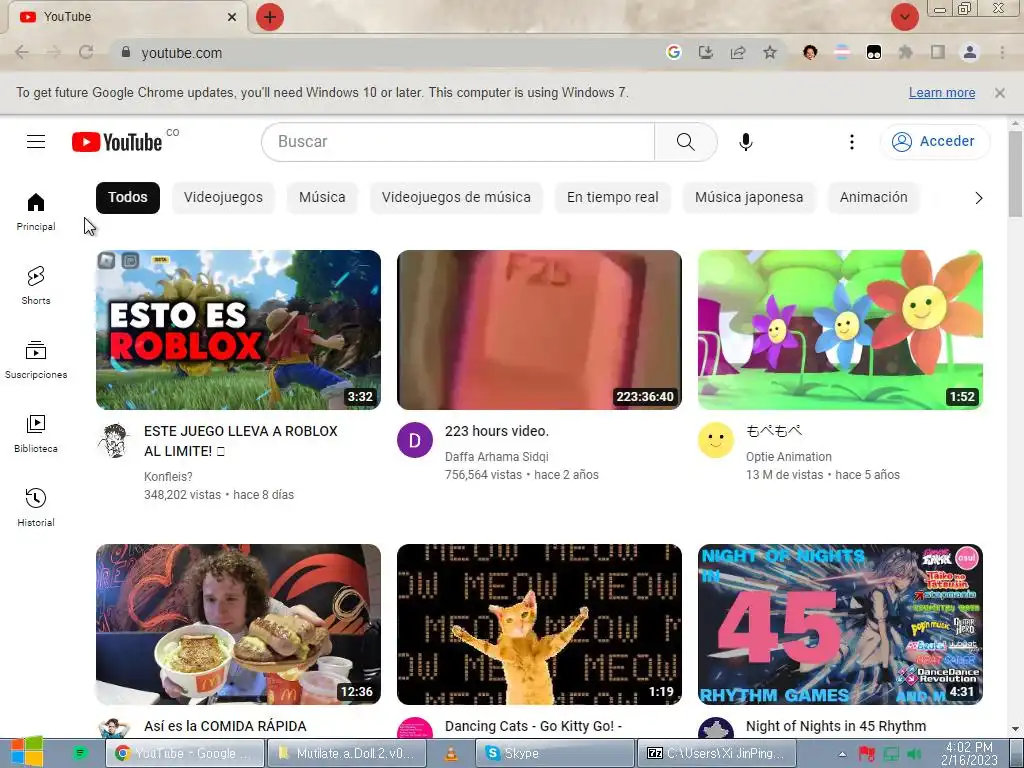Open the tab search dropdown arrow

[905, 17]
